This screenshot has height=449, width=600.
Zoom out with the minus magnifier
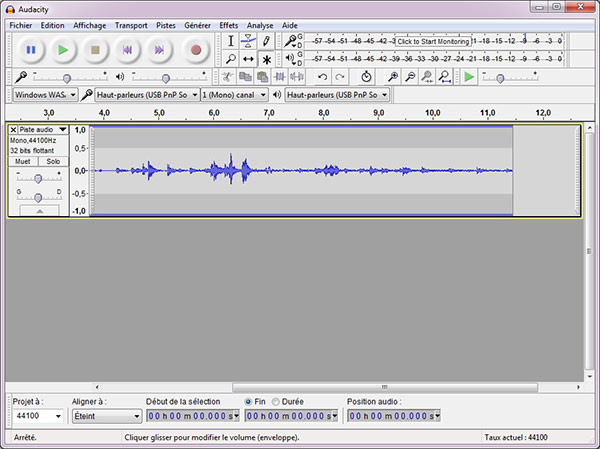(410, 77)
